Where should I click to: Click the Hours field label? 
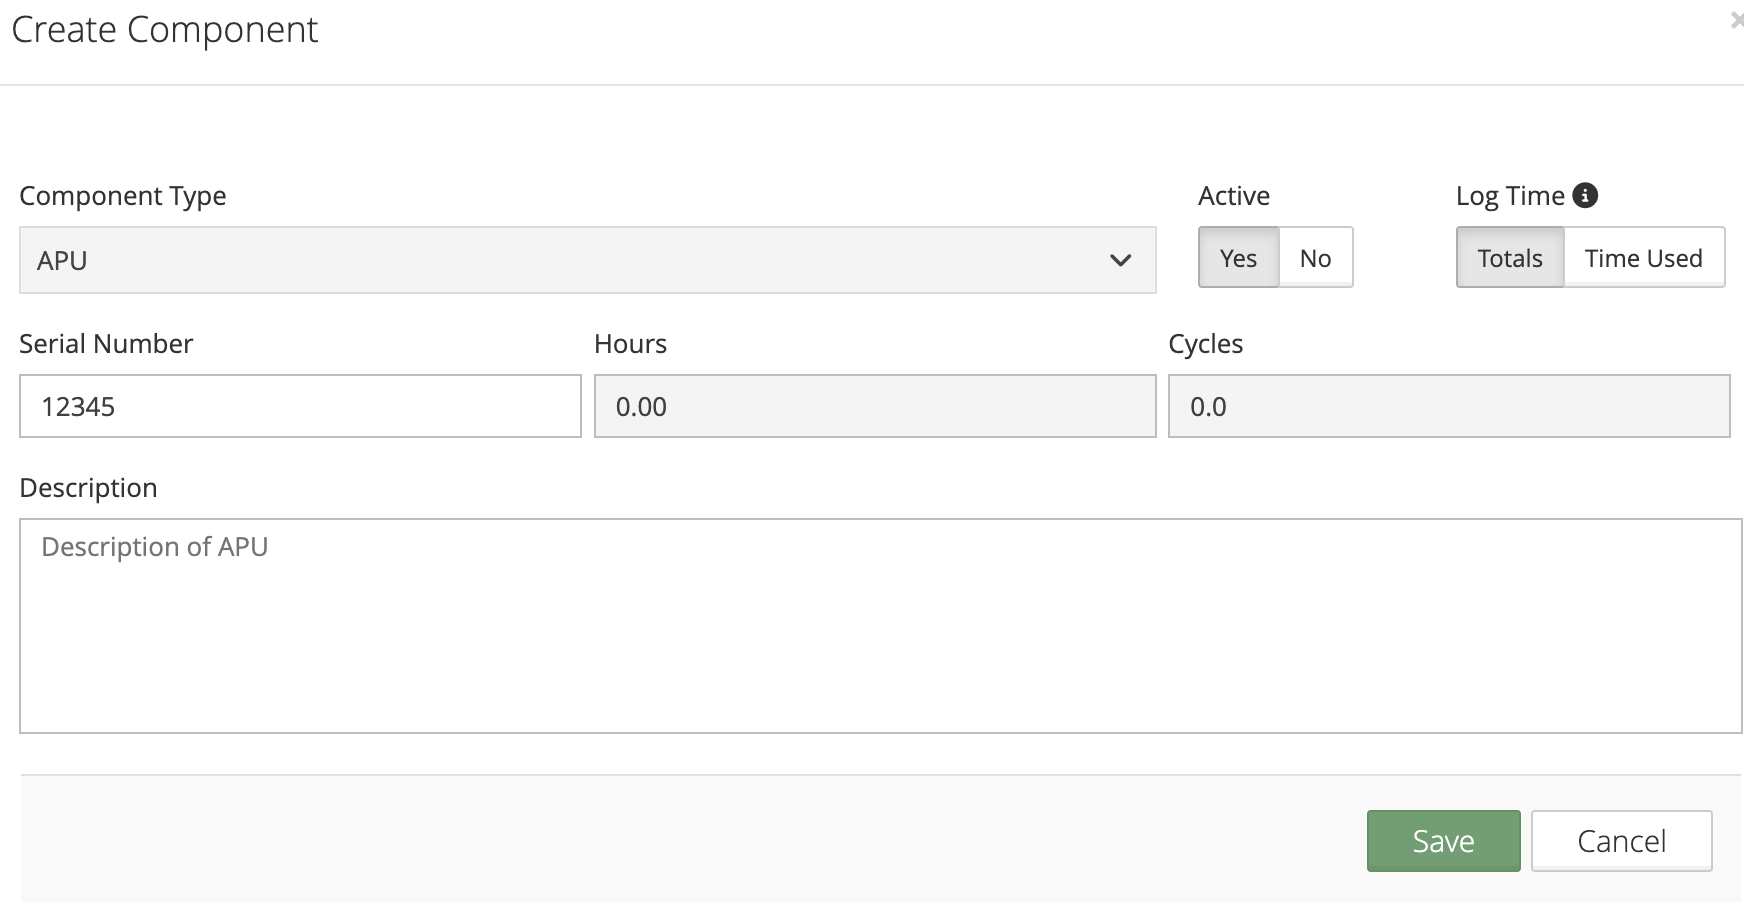coord(630,344)
